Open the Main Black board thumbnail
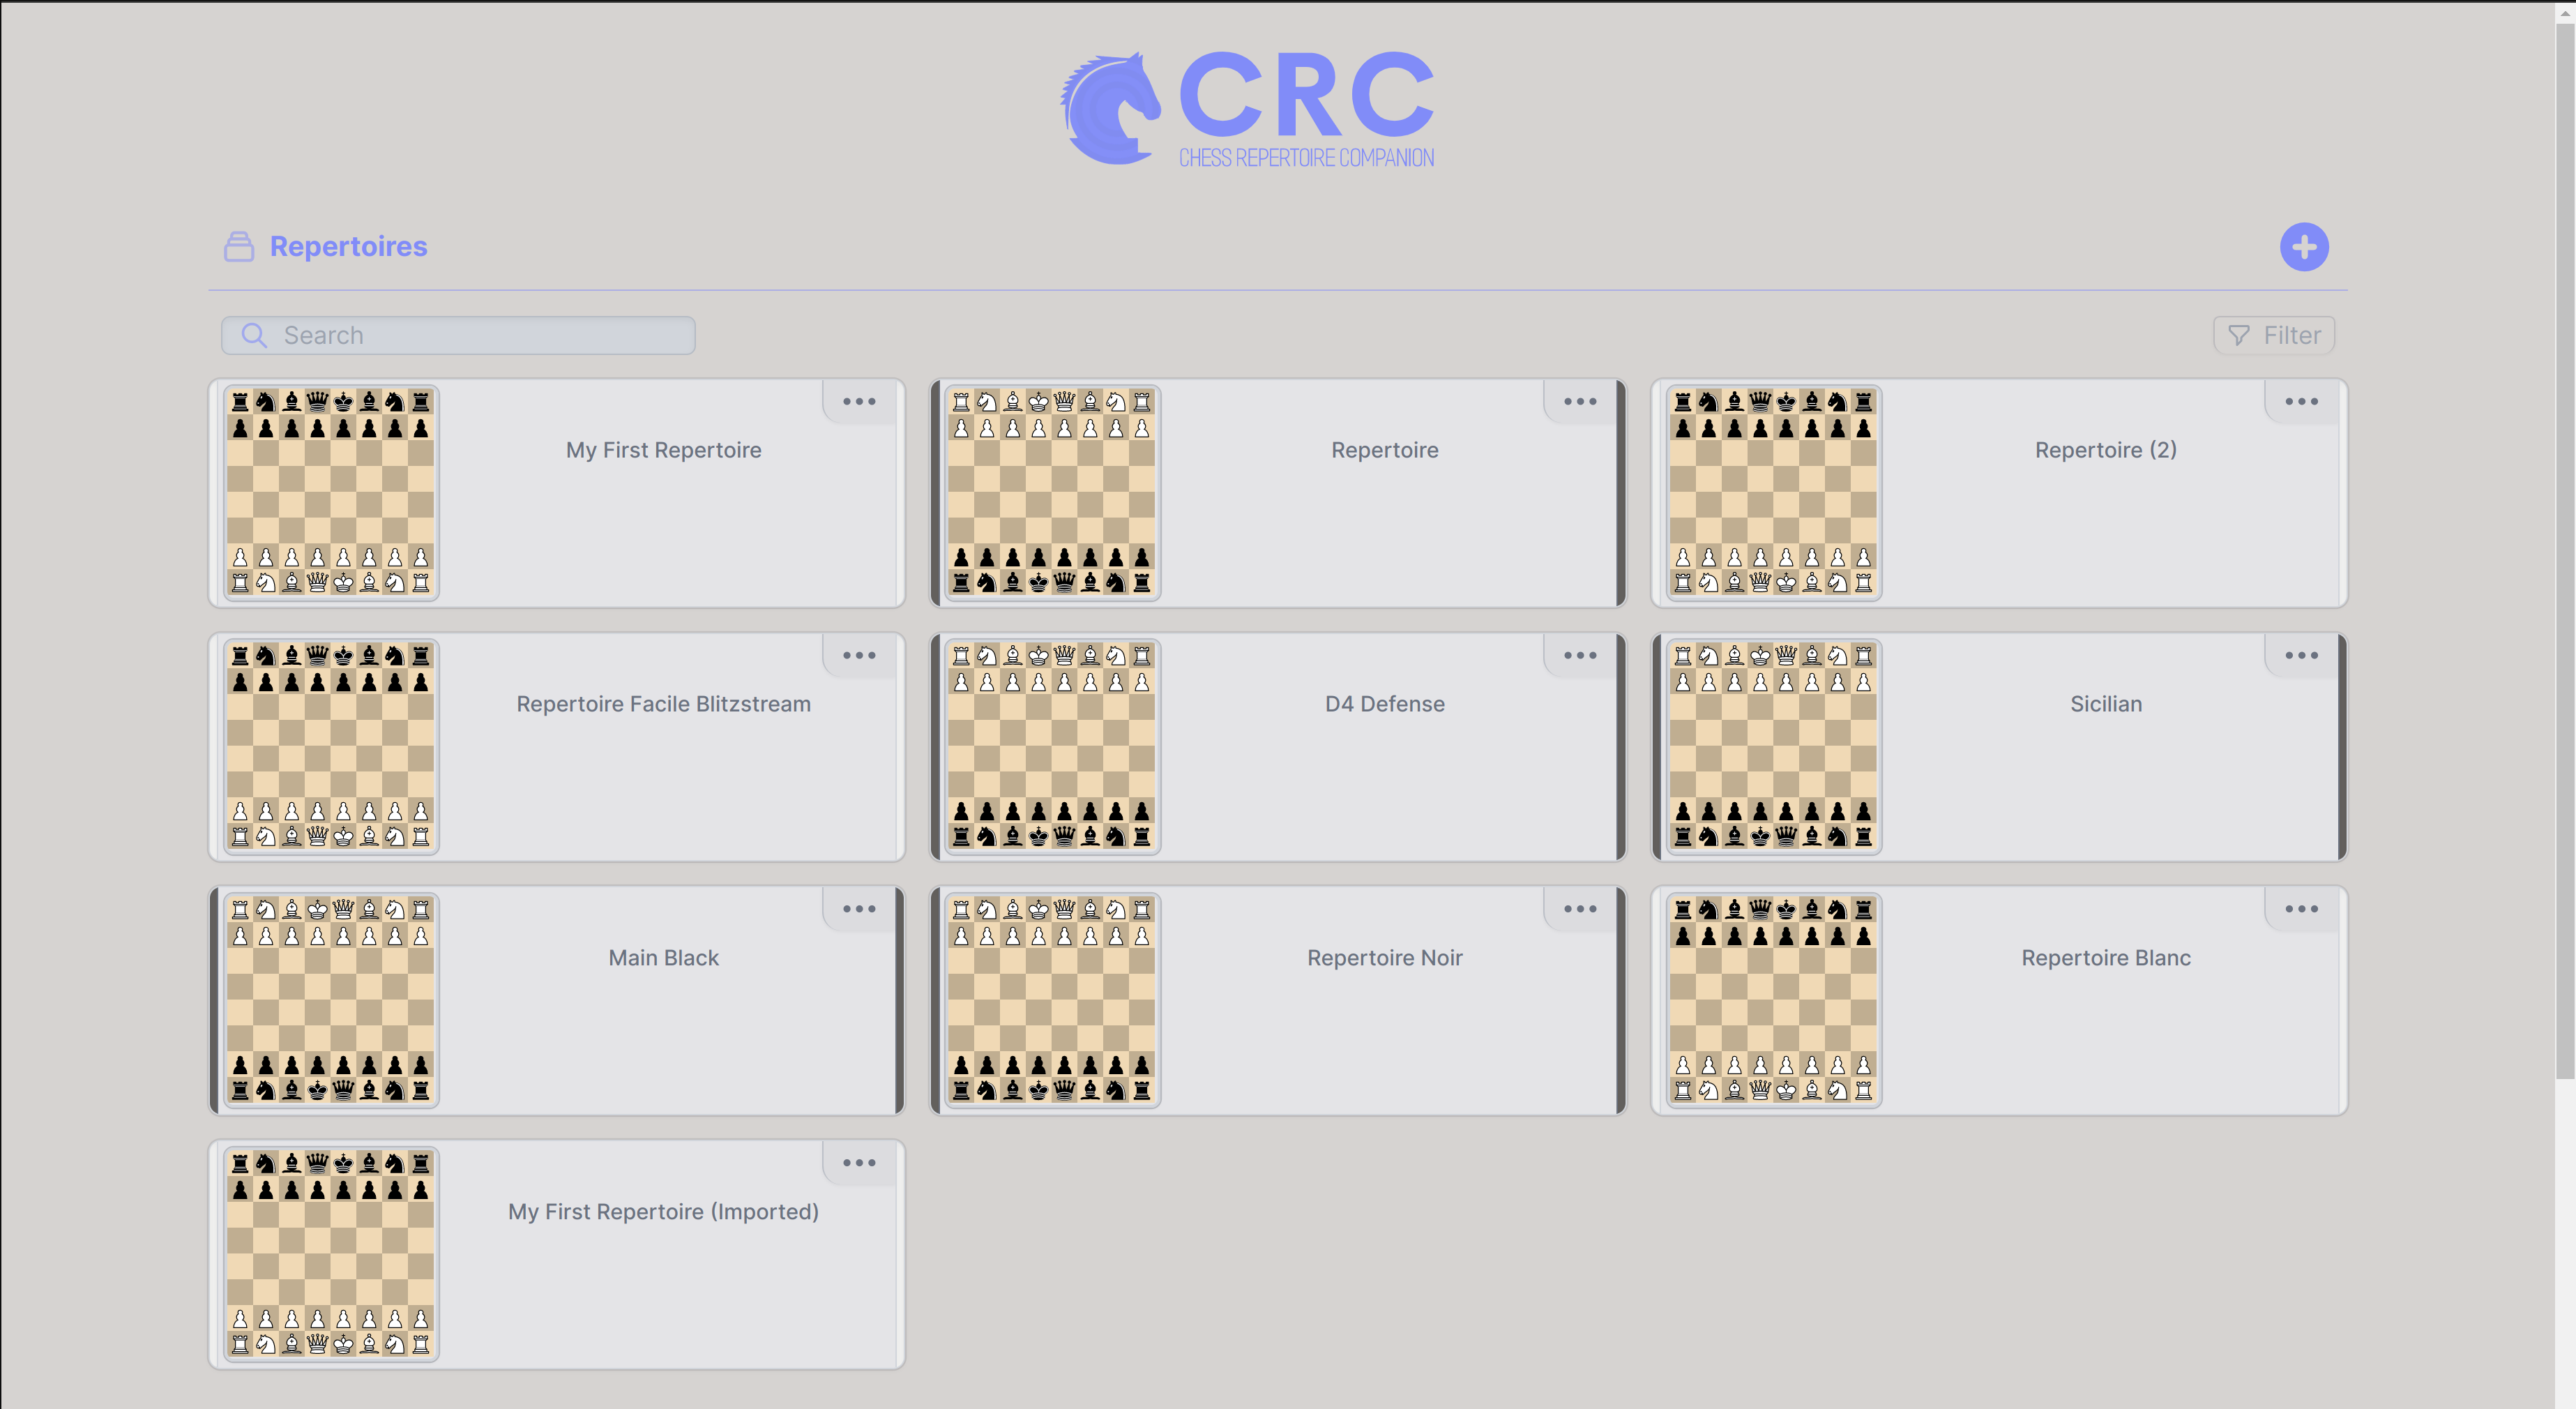This screenshot has width=2576, height=1409. [x=331, y=1001]
